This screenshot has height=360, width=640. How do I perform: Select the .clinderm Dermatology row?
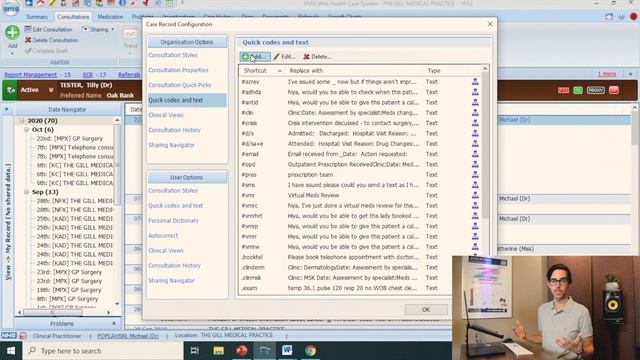345,267
